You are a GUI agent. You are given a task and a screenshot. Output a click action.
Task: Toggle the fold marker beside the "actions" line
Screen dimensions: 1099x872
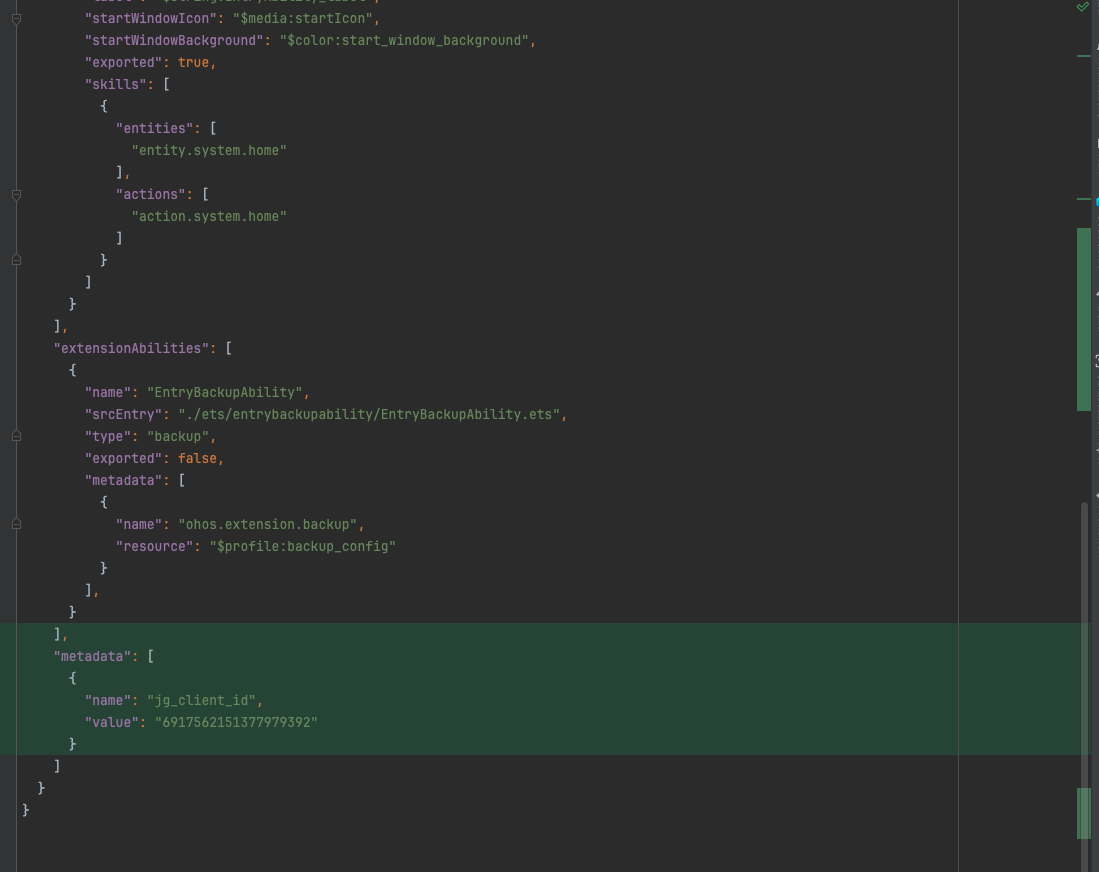coord(16,194)
